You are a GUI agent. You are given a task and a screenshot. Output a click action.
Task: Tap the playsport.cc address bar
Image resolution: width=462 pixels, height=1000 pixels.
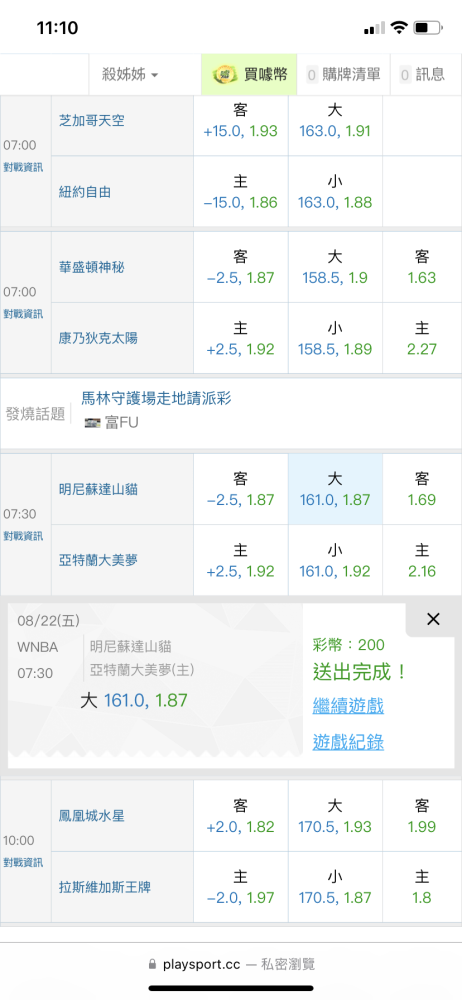(x=231, y=964)
